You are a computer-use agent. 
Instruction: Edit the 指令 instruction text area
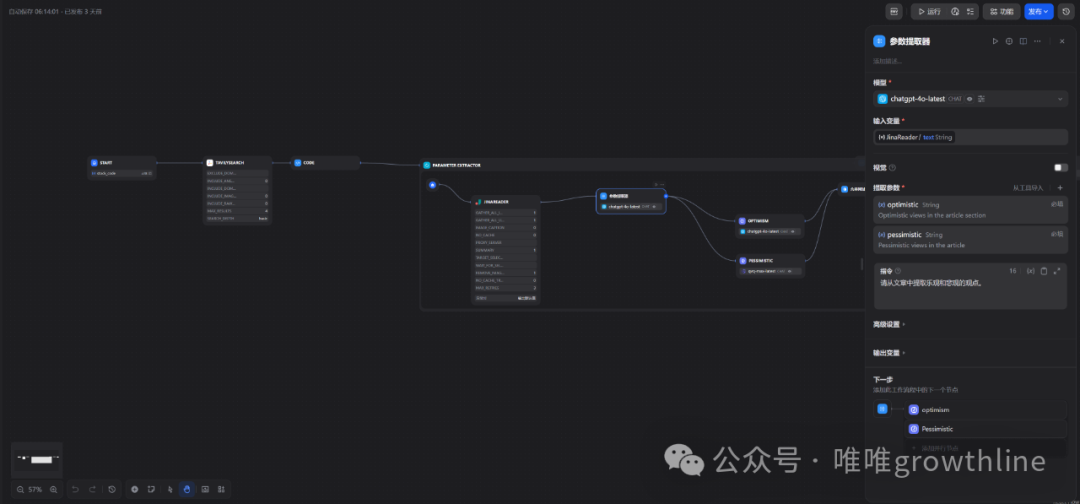(x=970, y=293)
